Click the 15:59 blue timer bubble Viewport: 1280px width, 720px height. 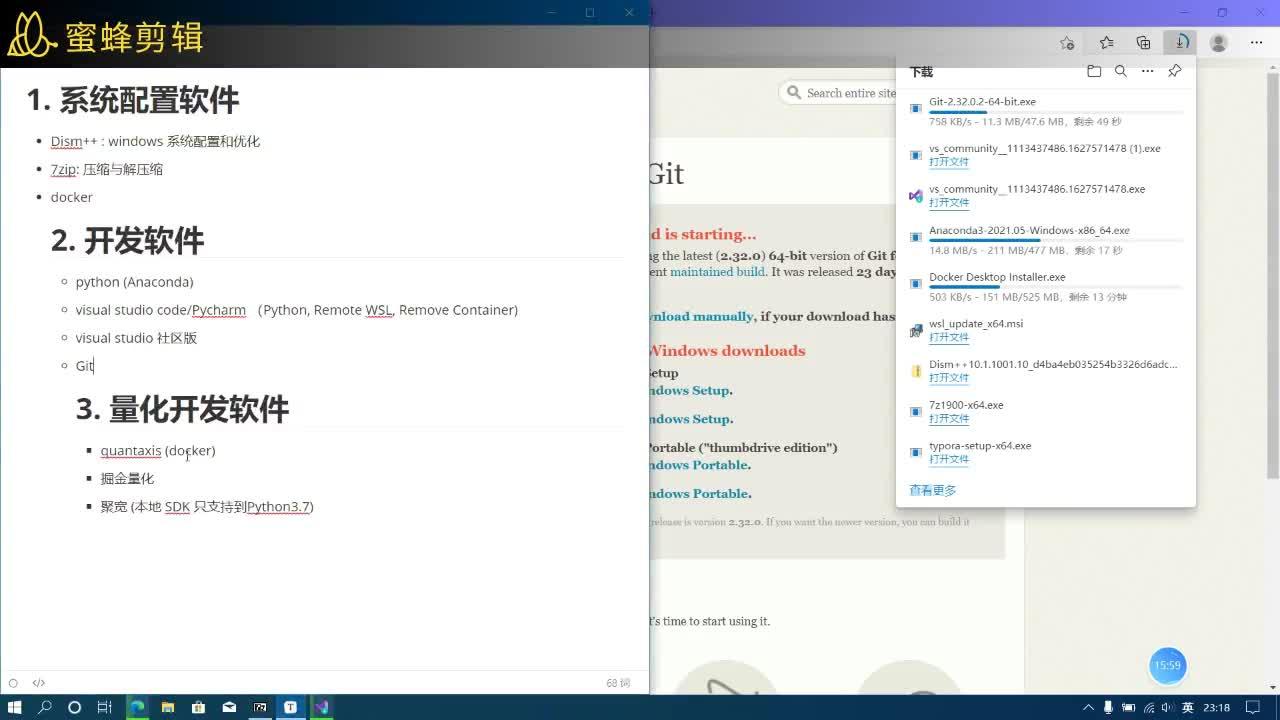pos(1167,665)
